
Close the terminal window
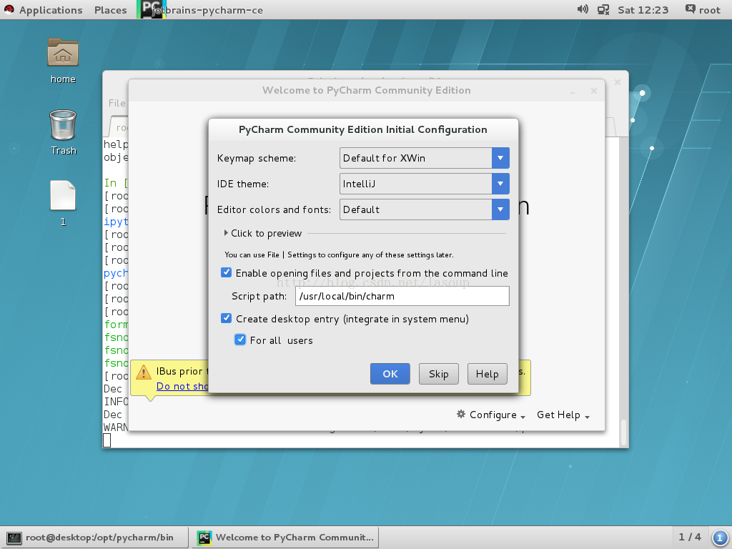617,83
